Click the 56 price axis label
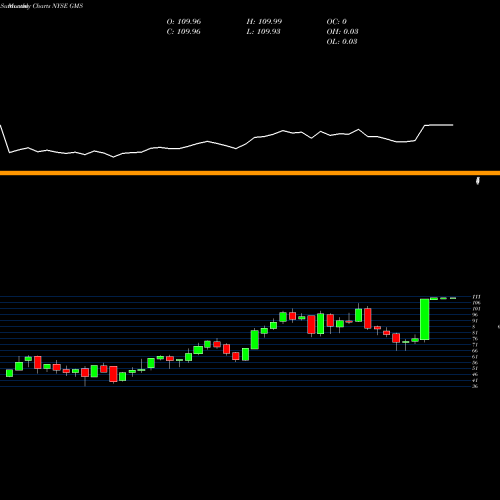This screenshot has height=500, width=500. (x=475, y=363)
